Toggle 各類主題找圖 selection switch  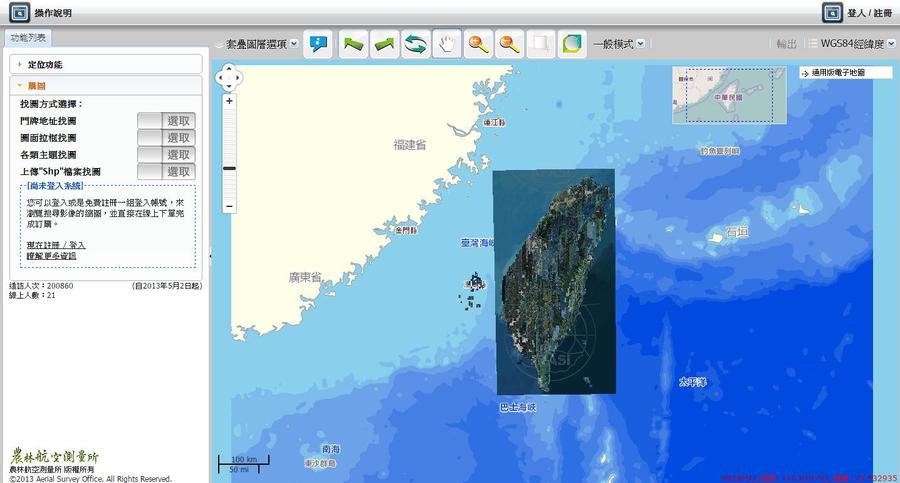(166, 154)
